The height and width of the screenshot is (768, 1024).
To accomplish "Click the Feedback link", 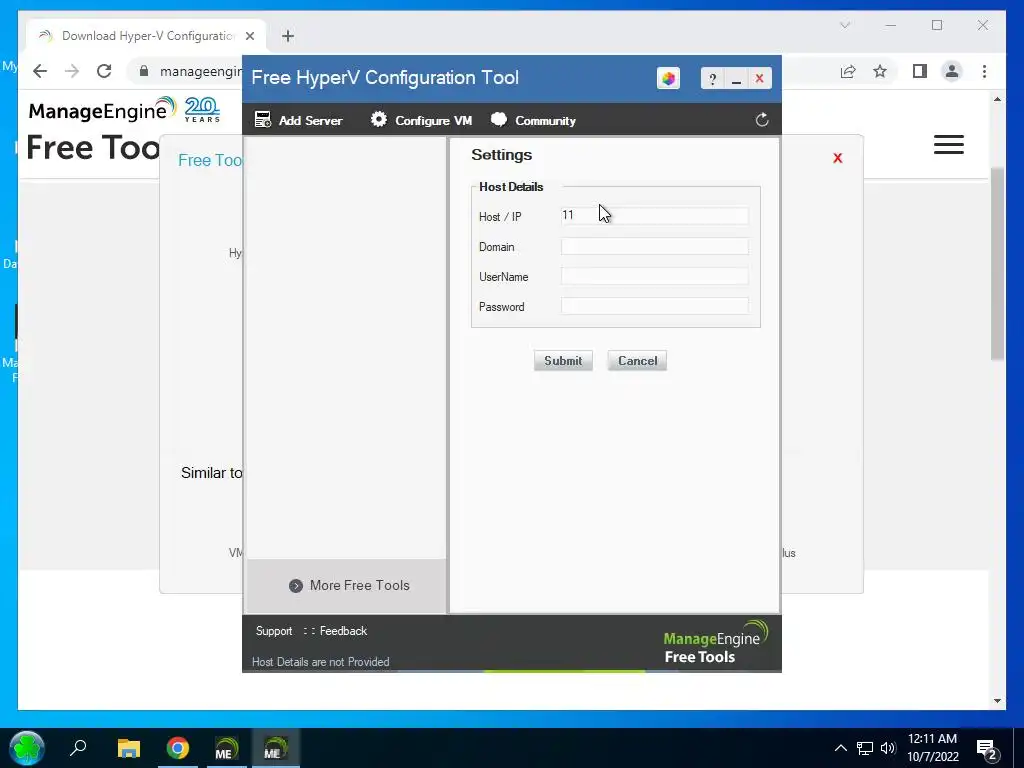I will tap(343, 631).
